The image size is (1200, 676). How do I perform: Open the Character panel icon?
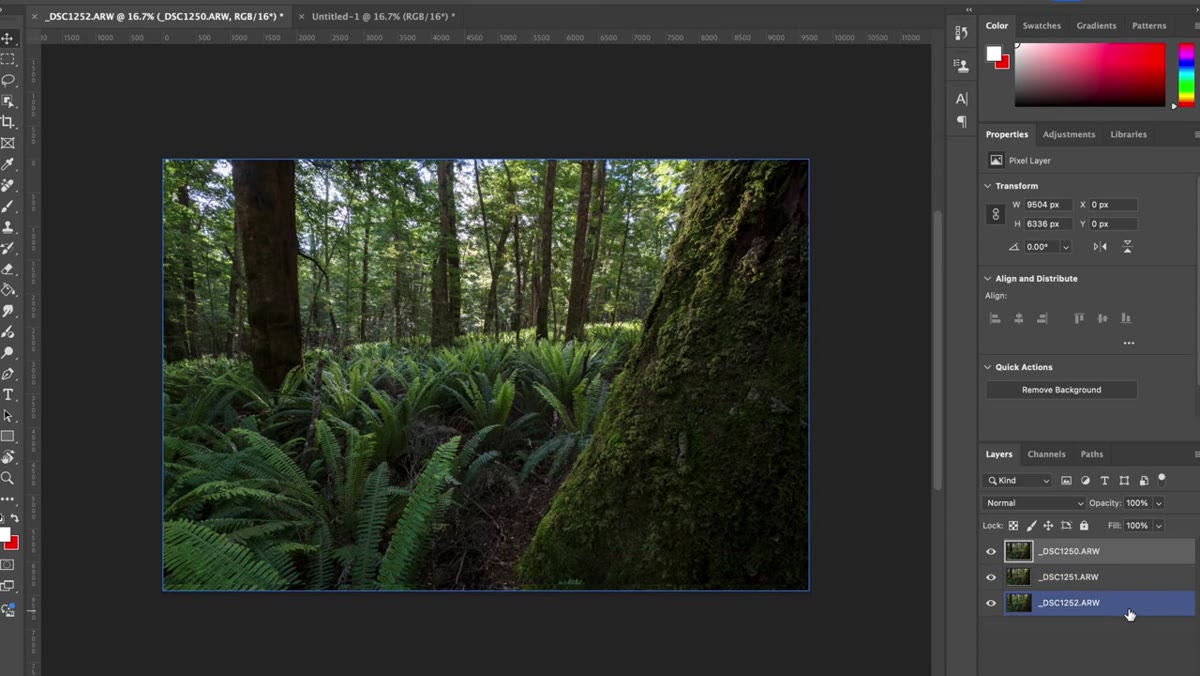(x=962, y=99)
